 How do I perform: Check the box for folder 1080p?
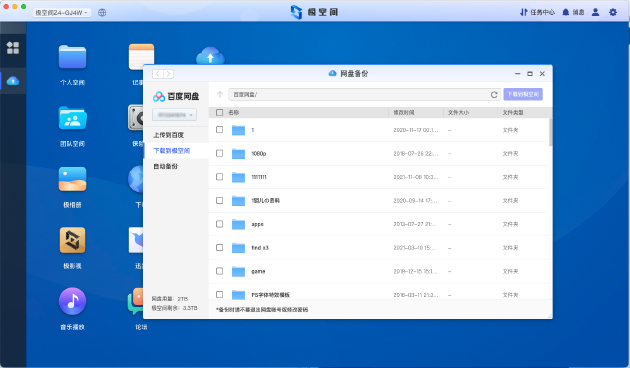click(219, 153)
